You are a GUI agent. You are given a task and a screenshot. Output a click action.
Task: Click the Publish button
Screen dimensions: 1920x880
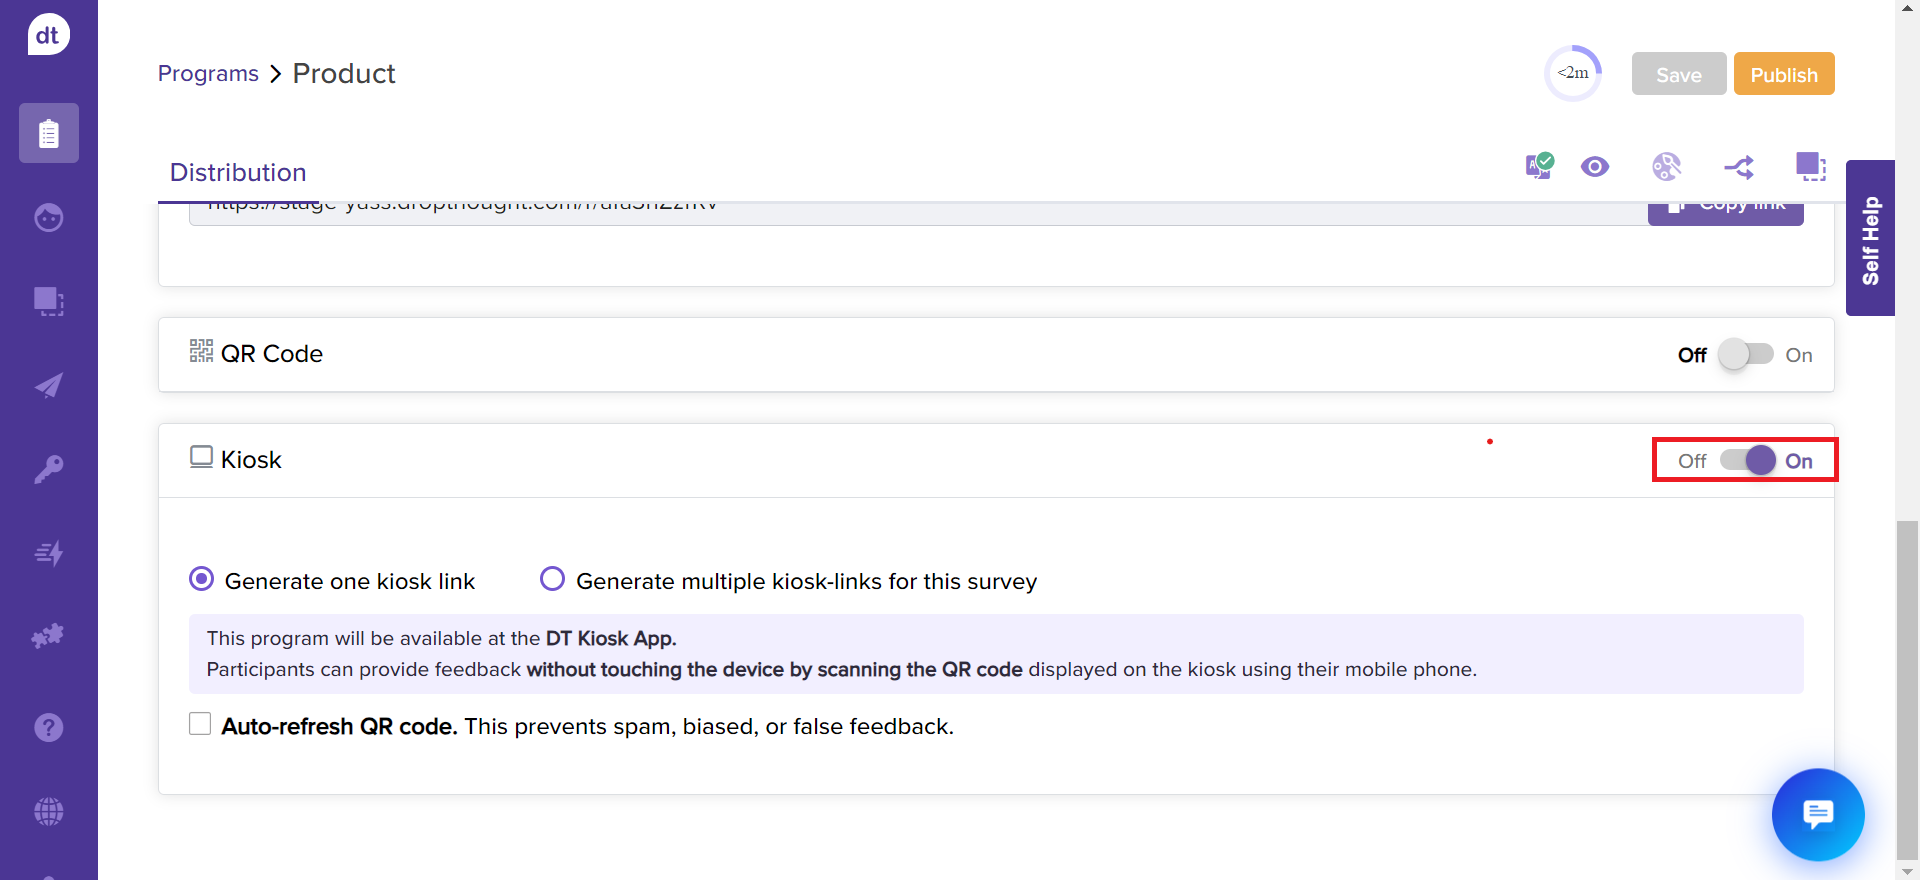[x=1783, y=74]
